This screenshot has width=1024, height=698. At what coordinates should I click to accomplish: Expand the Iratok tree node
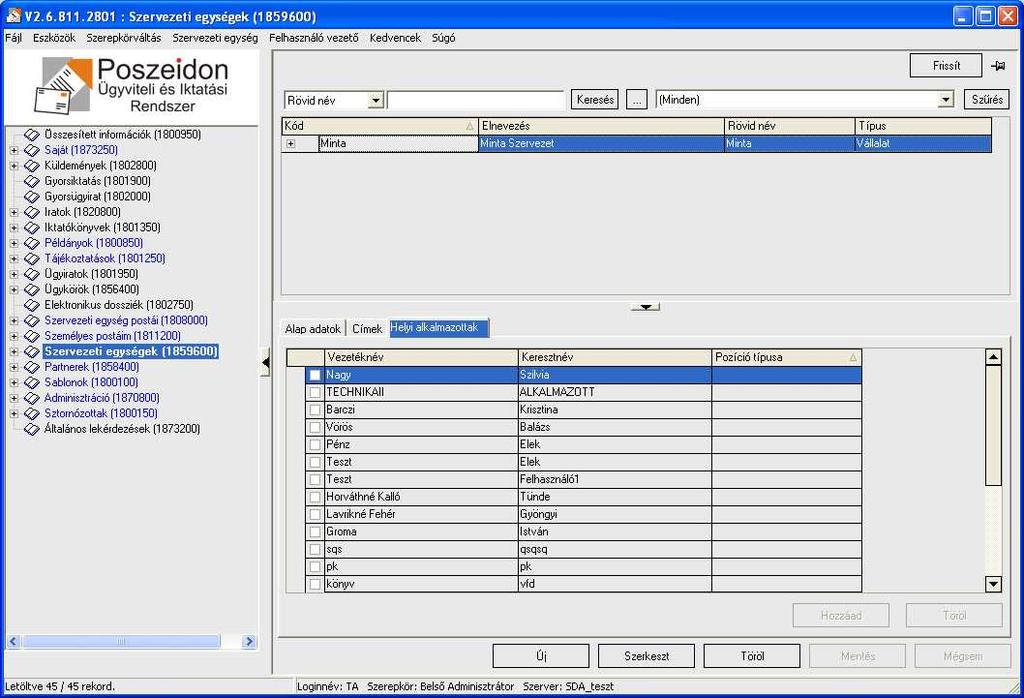pyautogui.click(x=14, y=212)
